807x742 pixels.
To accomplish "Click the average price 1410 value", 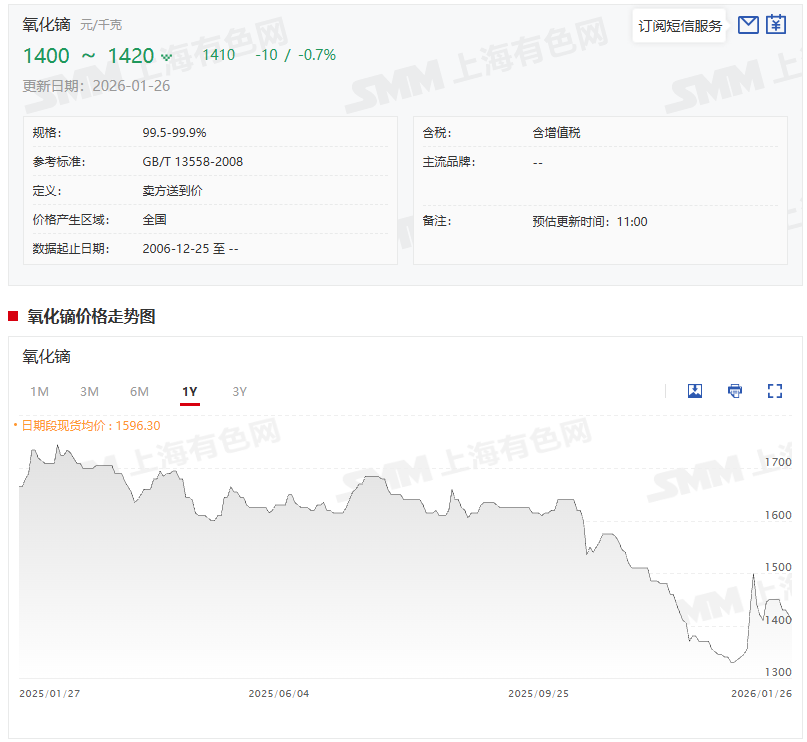I will pos(219,55).
